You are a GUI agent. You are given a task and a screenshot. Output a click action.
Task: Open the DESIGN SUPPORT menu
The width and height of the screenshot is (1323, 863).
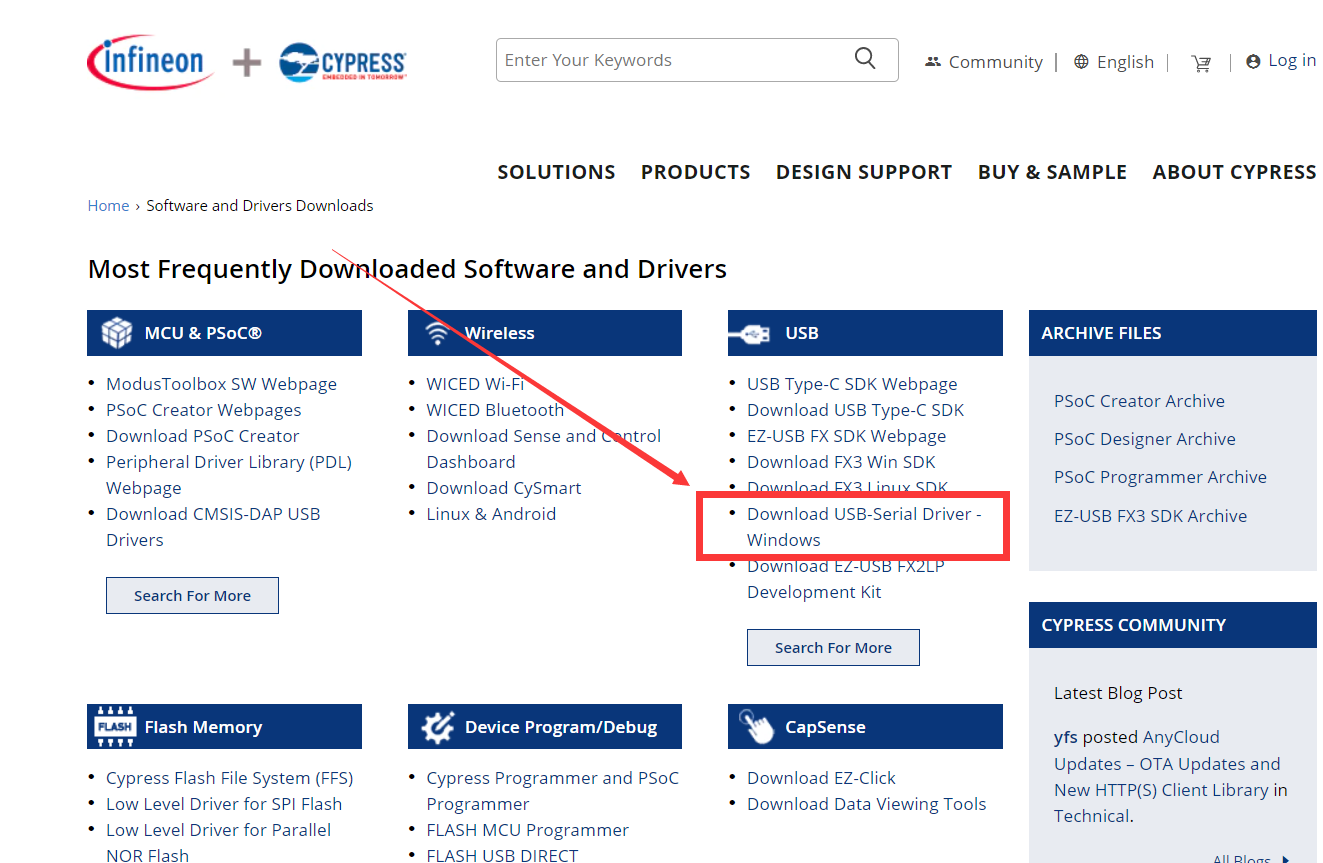[864, 172]
